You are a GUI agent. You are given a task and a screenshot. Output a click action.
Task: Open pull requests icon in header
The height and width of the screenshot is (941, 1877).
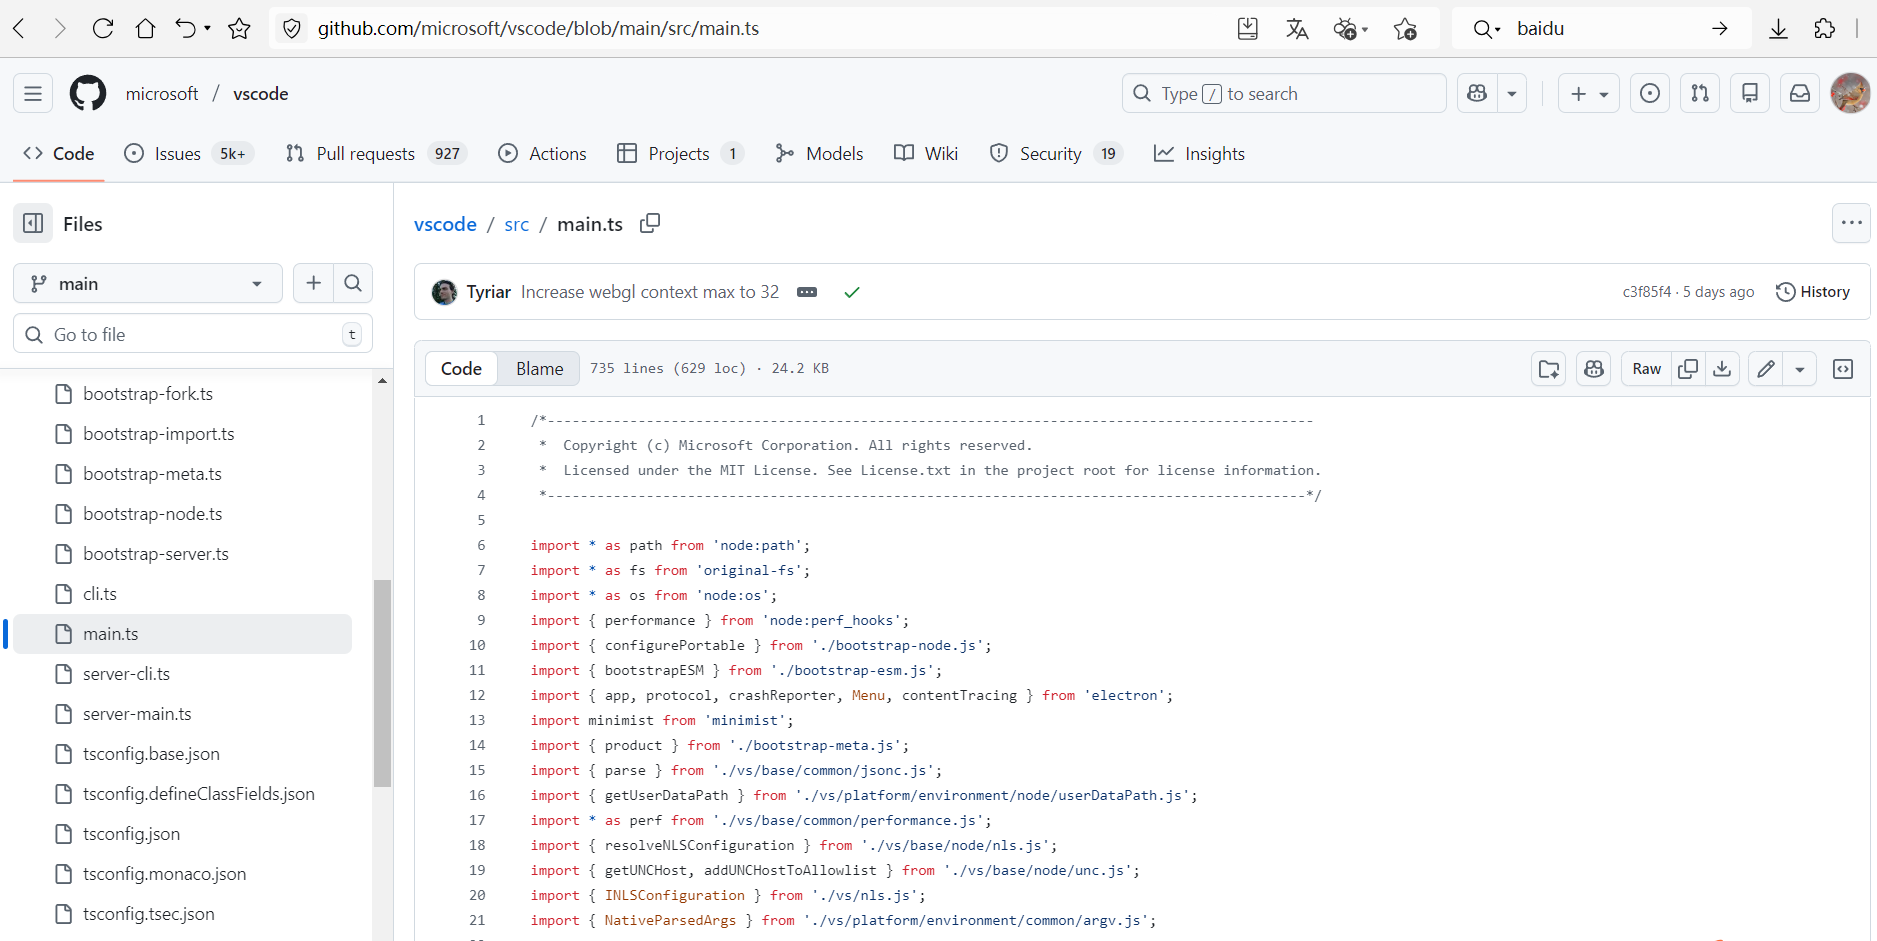1700,94
